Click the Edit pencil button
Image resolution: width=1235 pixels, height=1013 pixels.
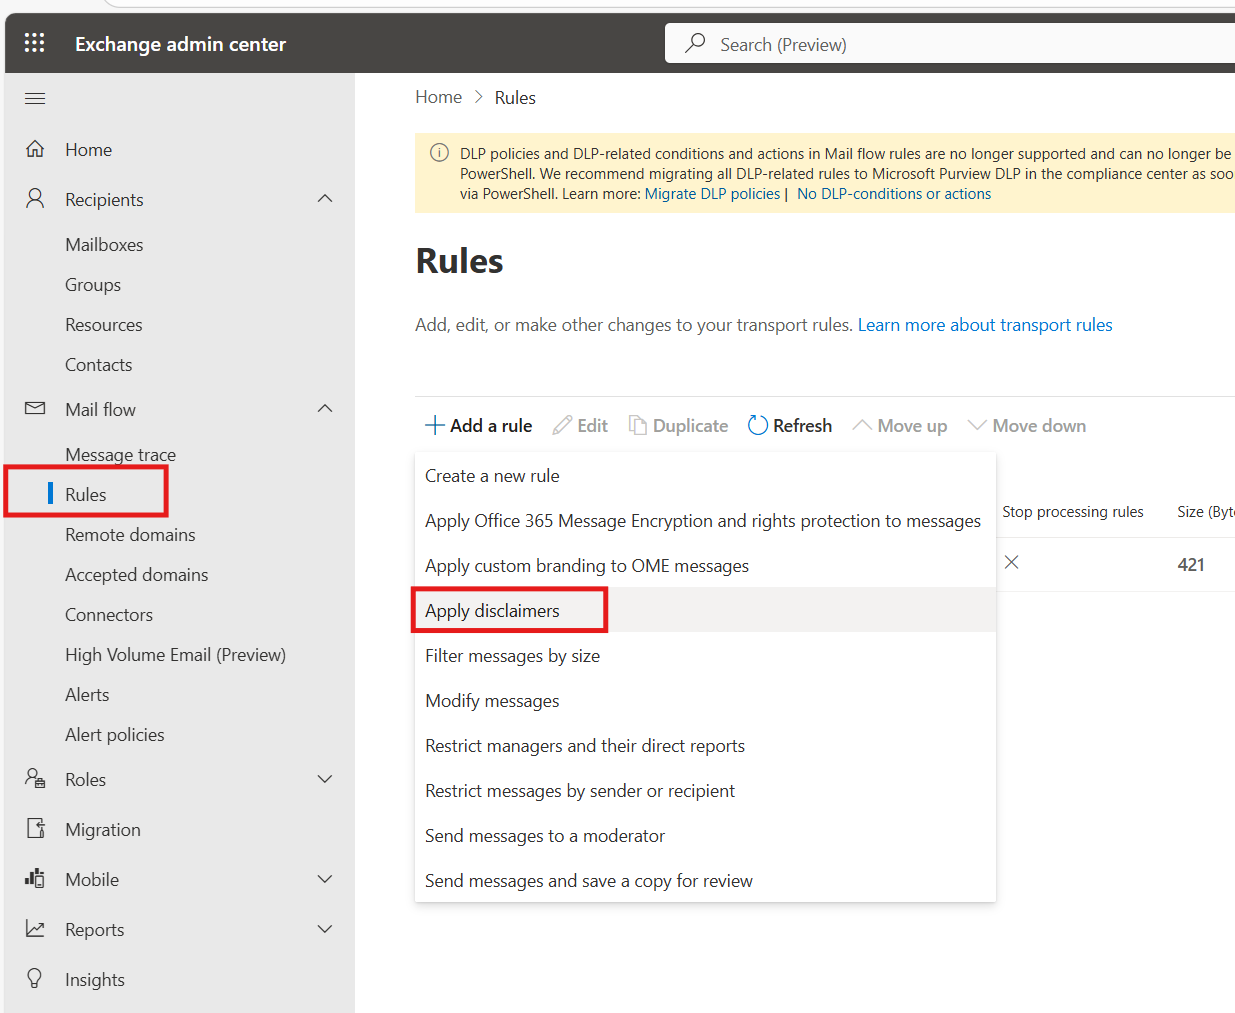580,426
